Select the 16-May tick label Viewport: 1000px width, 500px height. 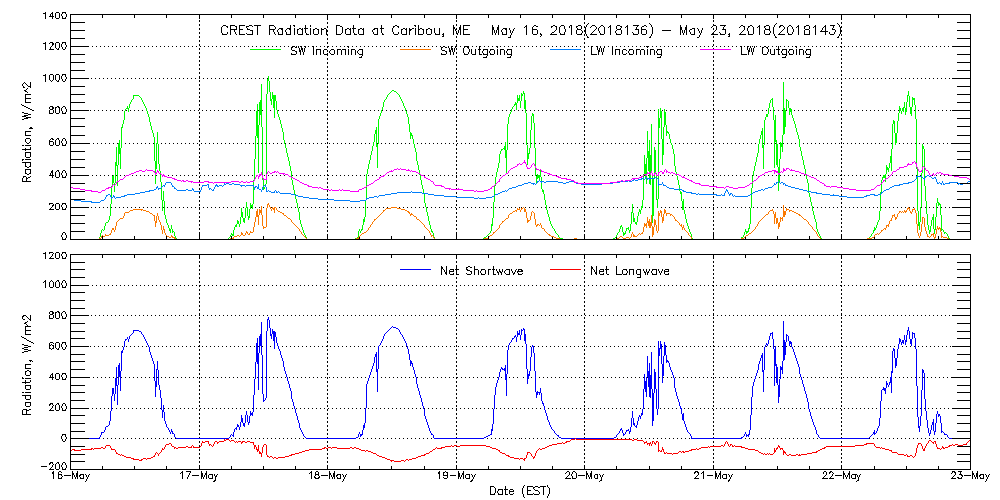tap(72, 477)
